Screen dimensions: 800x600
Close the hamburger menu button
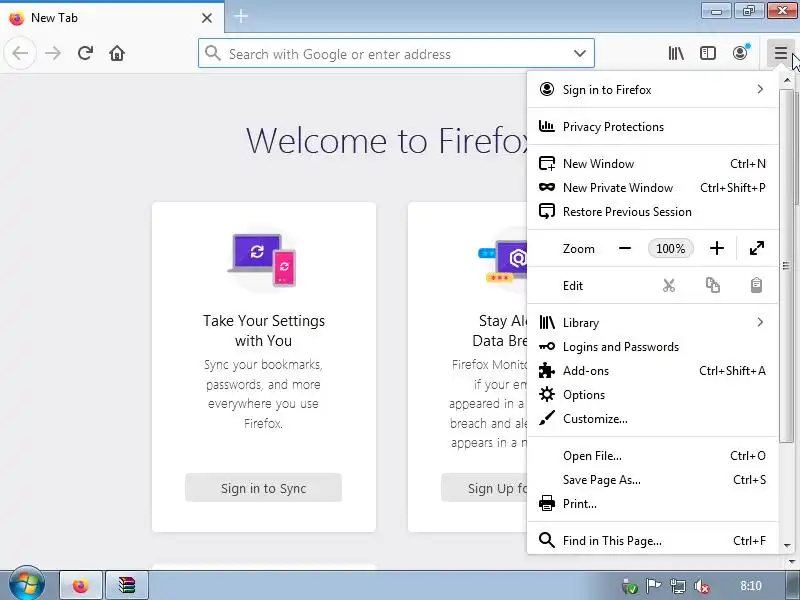coord(780,53)
